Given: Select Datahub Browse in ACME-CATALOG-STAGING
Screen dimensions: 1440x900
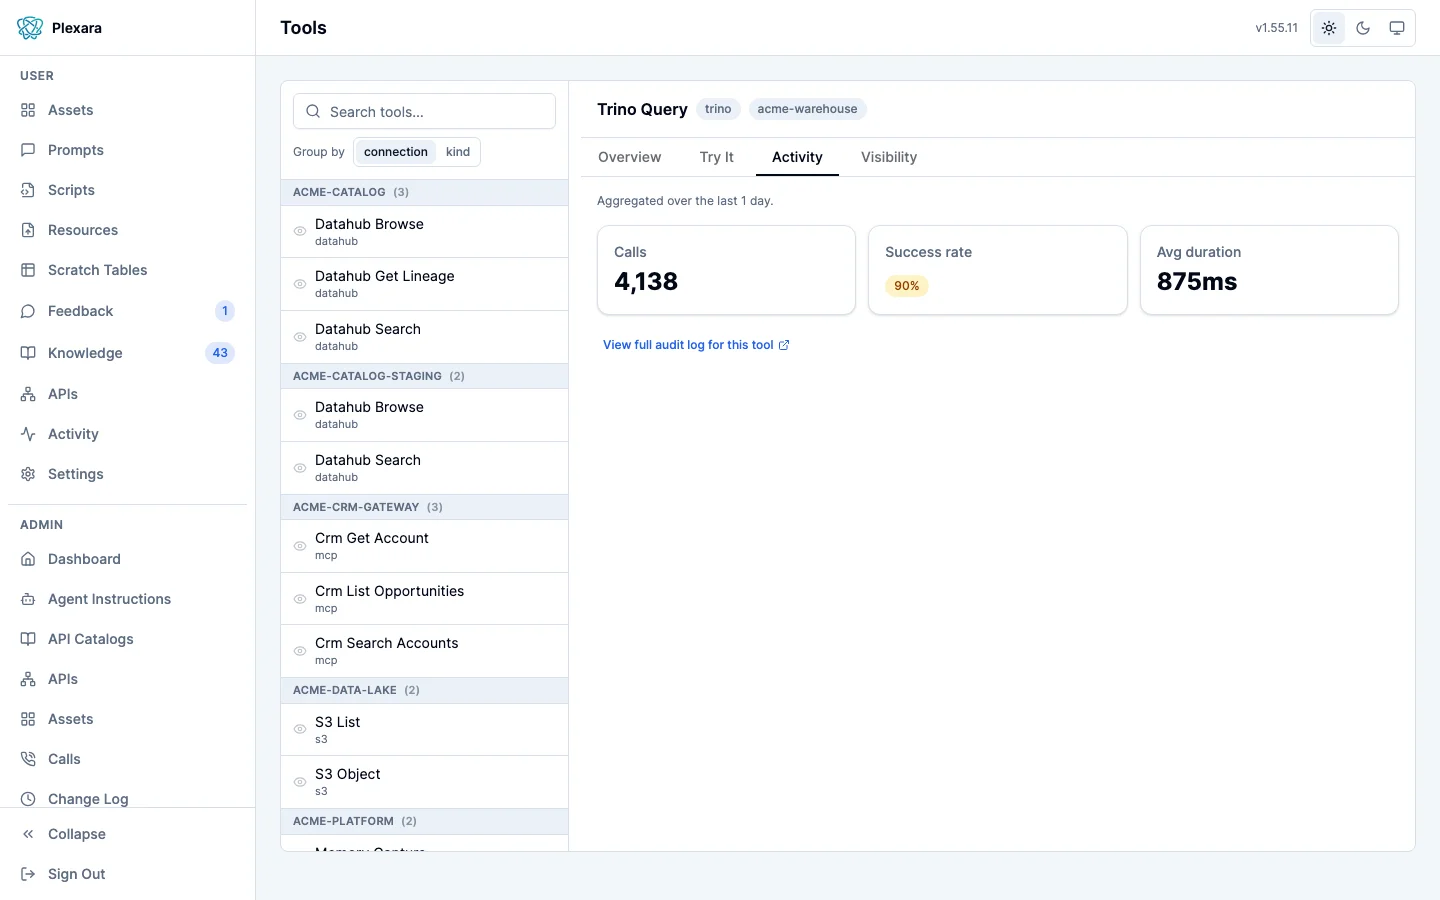Looking at the screenshot, I should point(424,415).
